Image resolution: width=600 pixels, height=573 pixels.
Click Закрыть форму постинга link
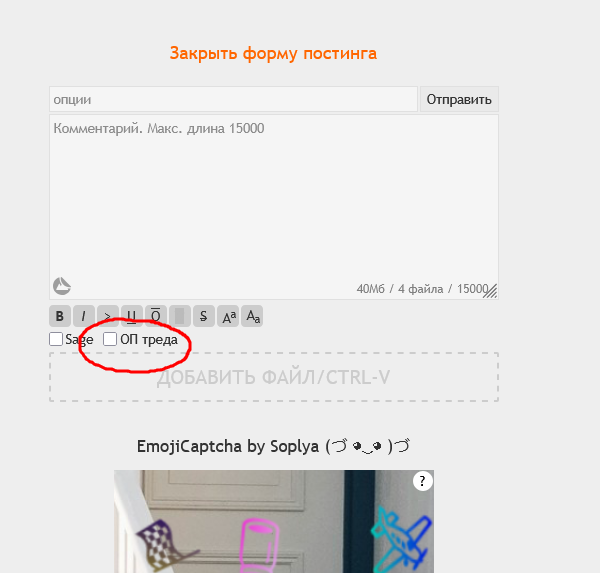[x=273, y=53]
